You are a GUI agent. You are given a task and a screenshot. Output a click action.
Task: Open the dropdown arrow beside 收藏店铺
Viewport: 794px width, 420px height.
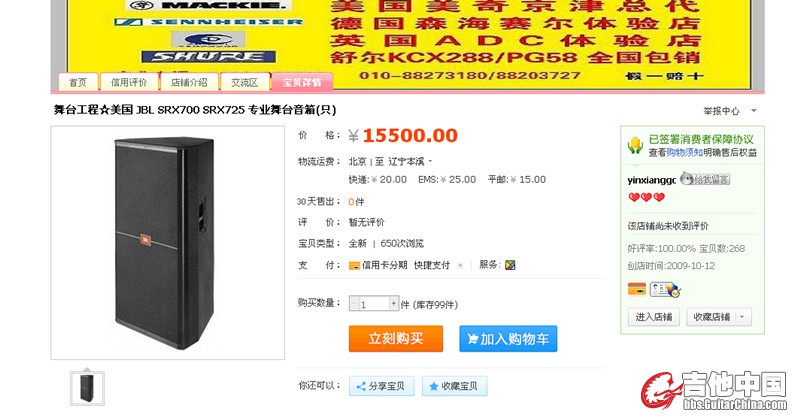[x=742, y=317]
